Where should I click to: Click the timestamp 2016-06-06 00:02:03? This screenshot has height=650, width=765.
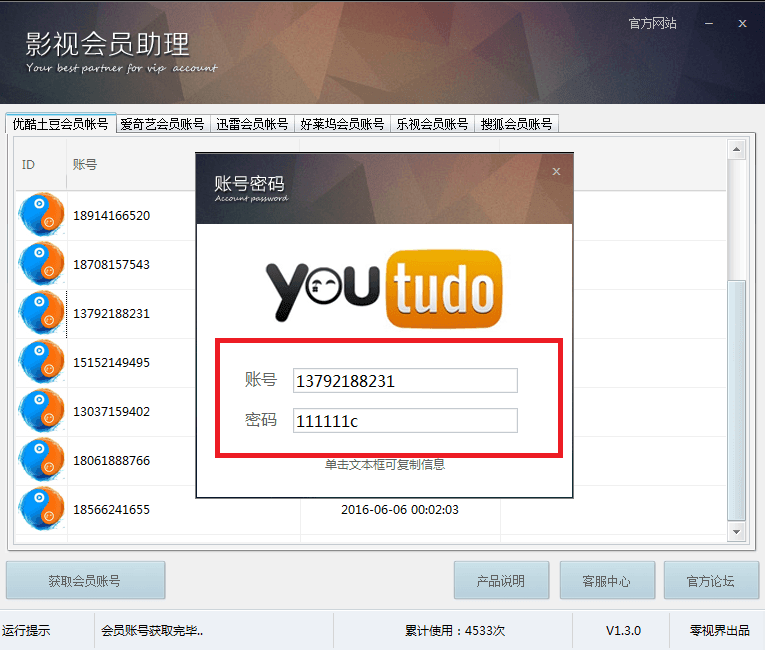400,509
